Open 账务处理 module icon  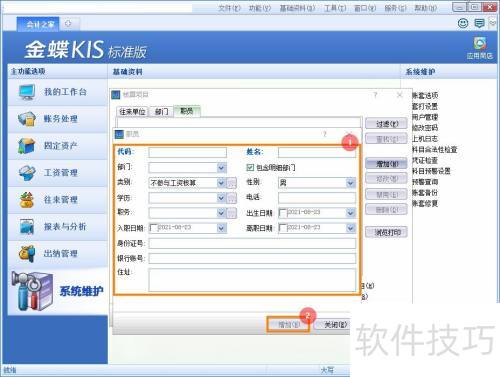(x=27, y=119)
